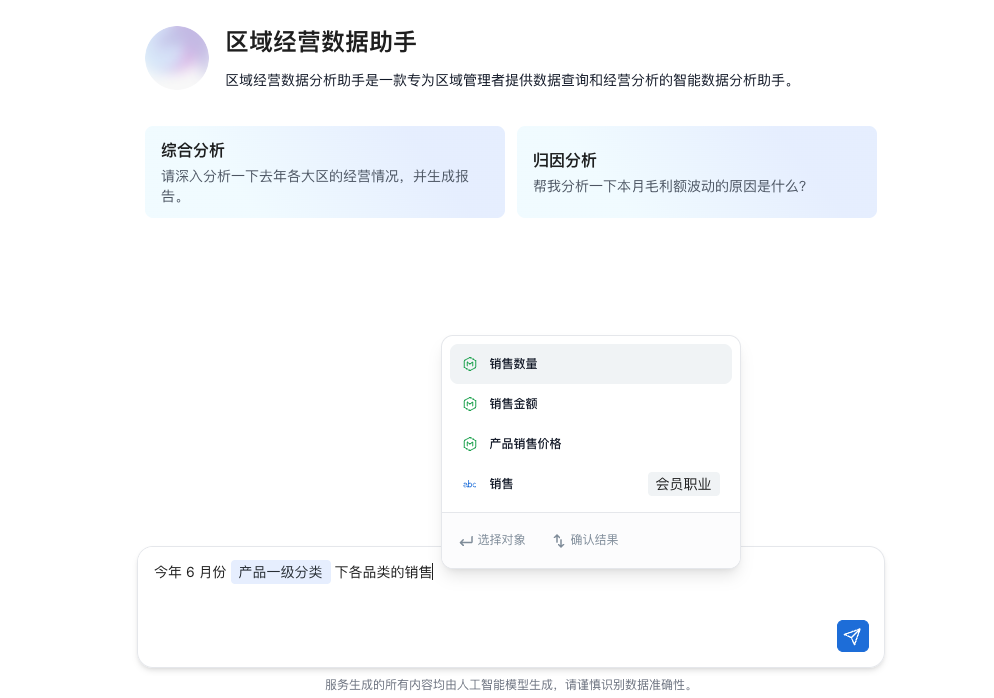Focus the empty area of query input box
The width and height of the screenshot is (994, 698).
(x=480, y=625)
